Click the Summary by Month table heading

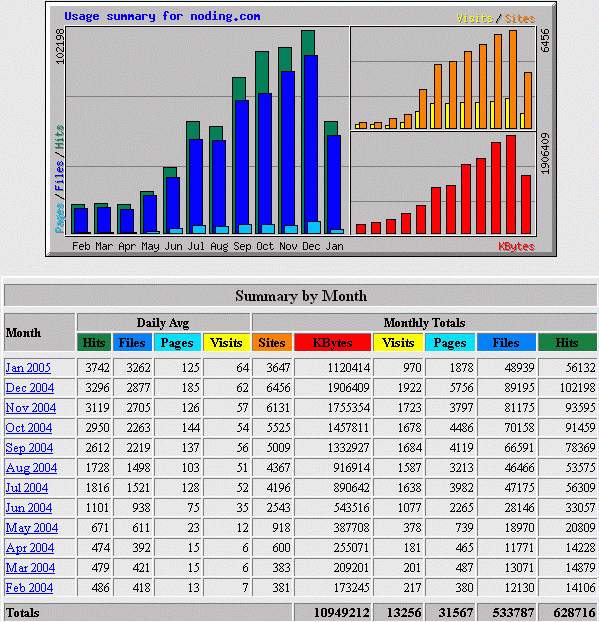click(x=301, y=296)
